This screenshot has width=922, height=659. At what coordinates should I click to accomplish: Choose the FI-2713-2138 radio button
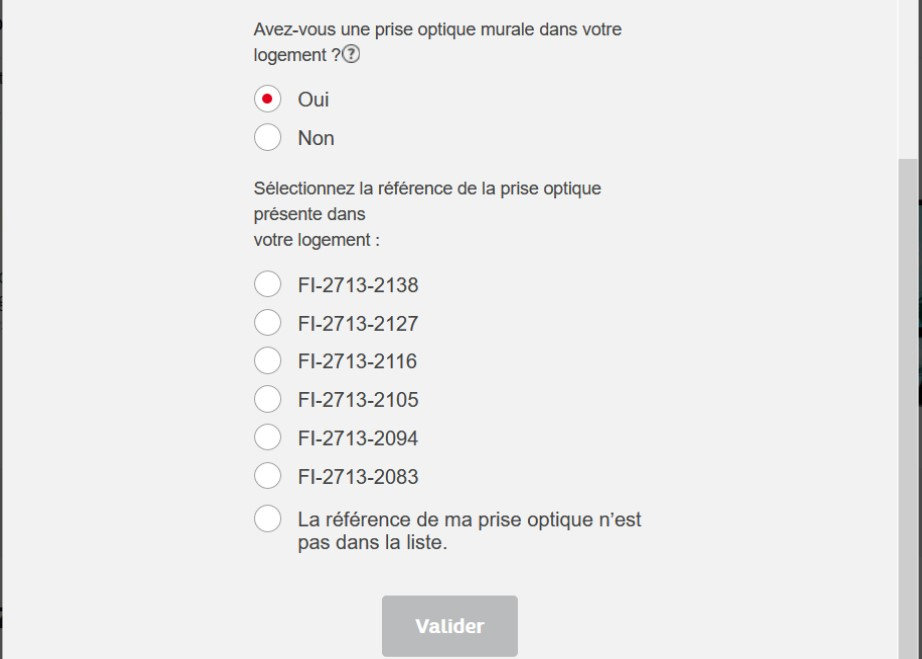point(267,285)
